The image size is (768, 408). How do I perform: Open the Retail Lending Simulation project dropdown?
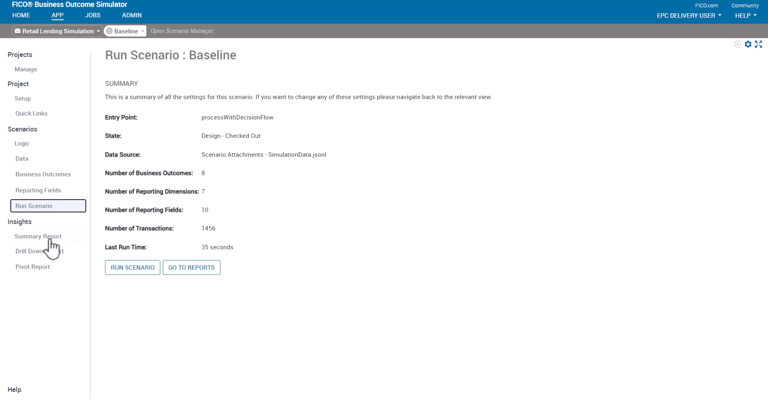[x=57, y=31]
